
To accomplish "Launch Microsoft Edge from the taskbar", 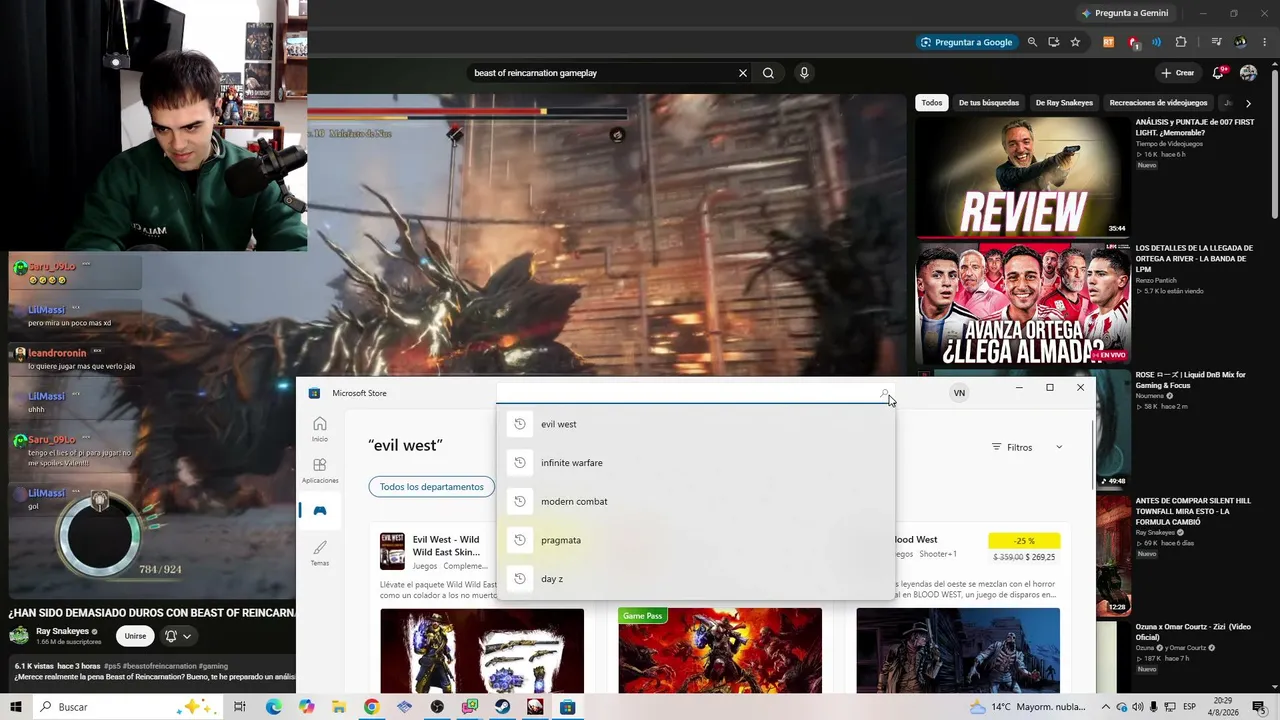I will (x=273, y=707).
